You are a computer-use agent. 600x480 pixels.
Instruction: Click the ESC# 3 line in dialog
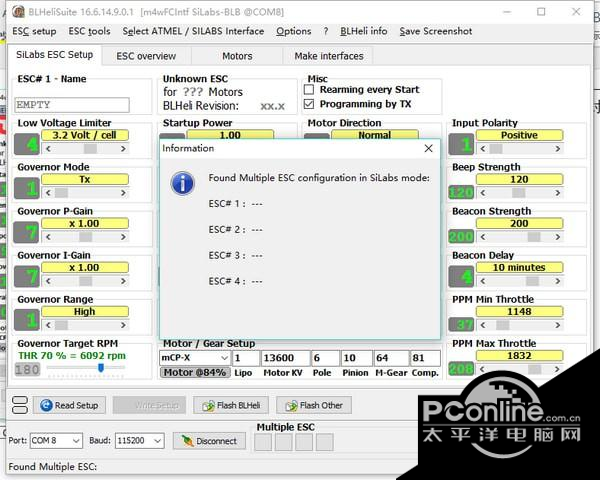(236, 255)
